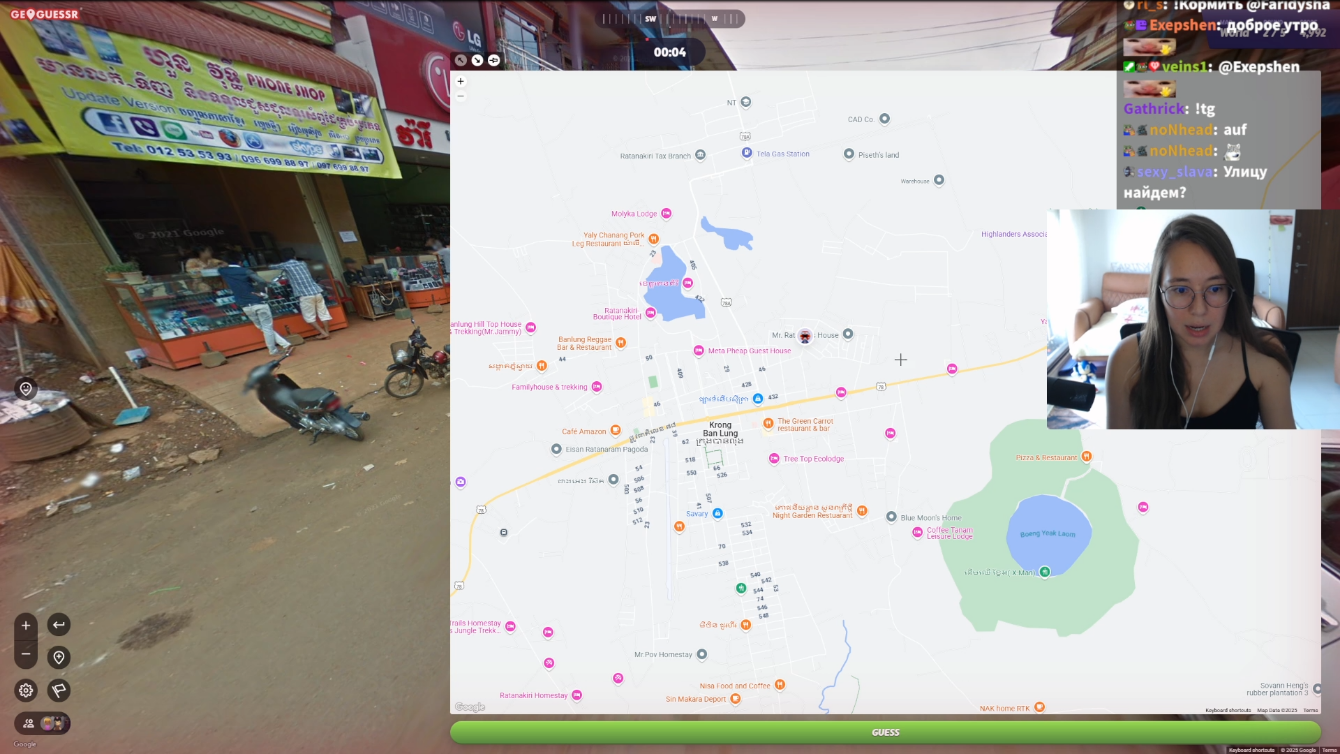Select Familyhouse & trekking marker
Image resolution: width=1340 pixels, height=754 pixels.
click(x=597, y=386)
